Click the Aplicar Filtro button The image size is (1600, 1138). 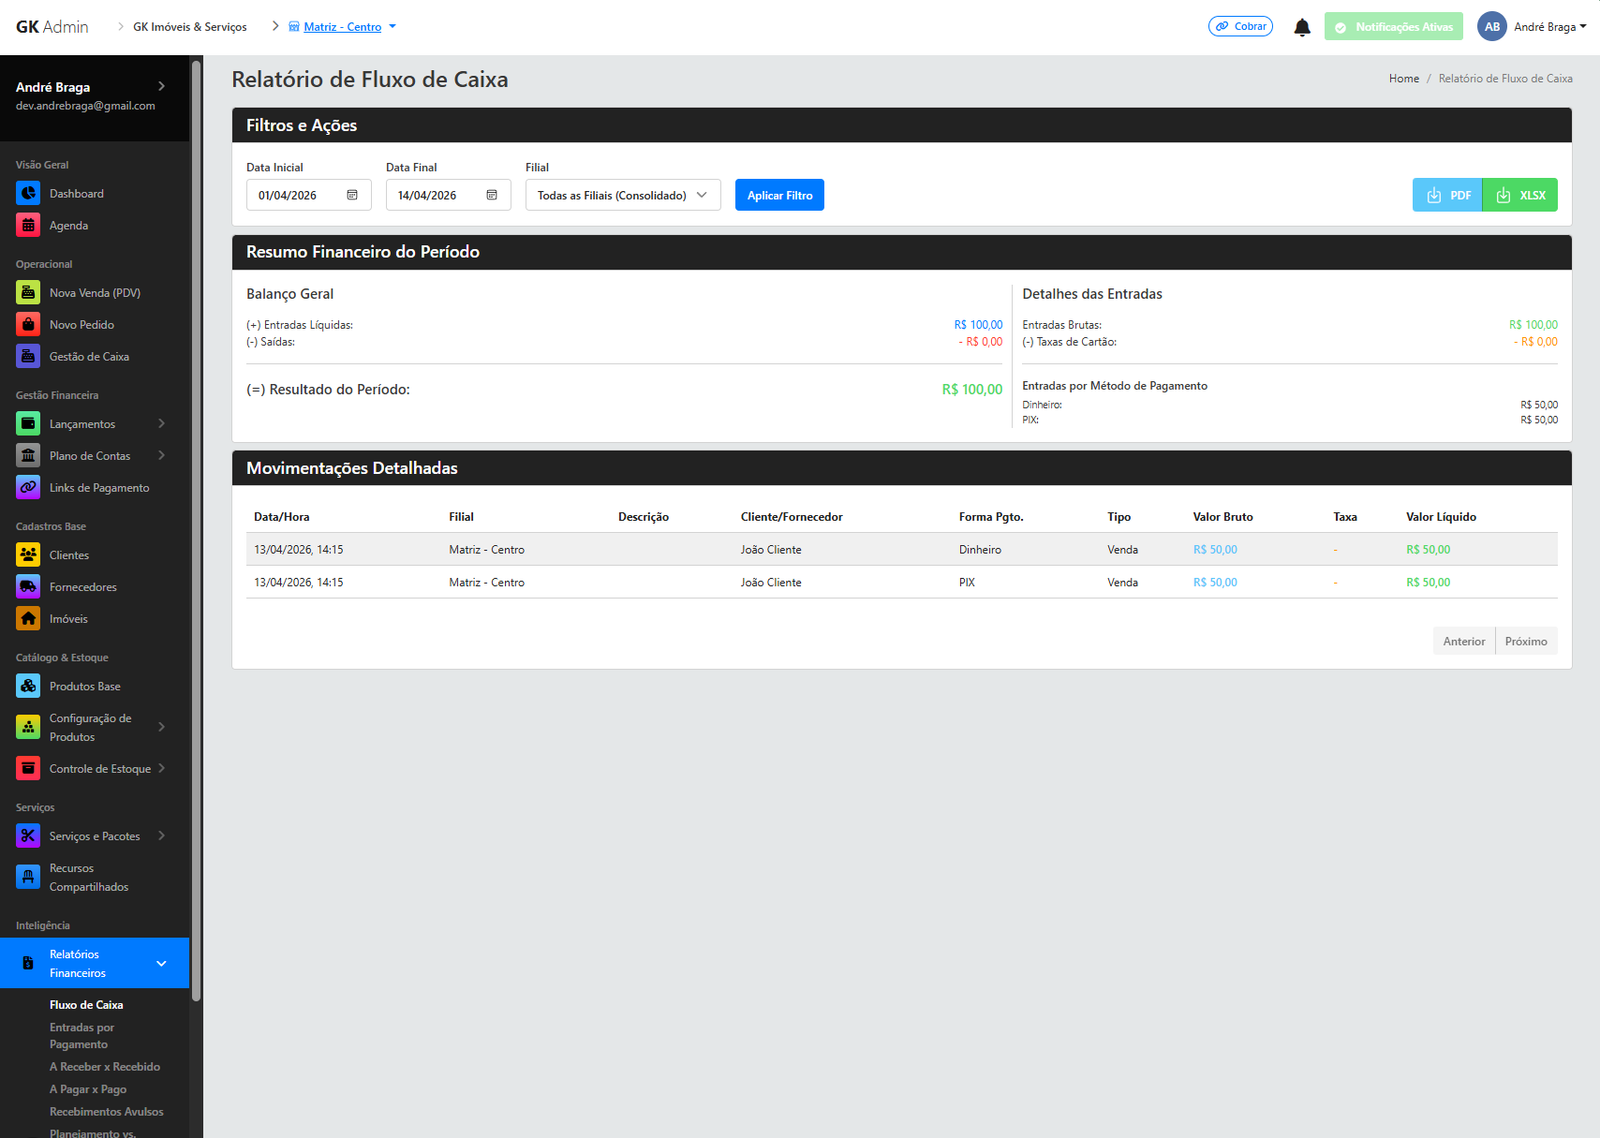[x=779, y=195]
